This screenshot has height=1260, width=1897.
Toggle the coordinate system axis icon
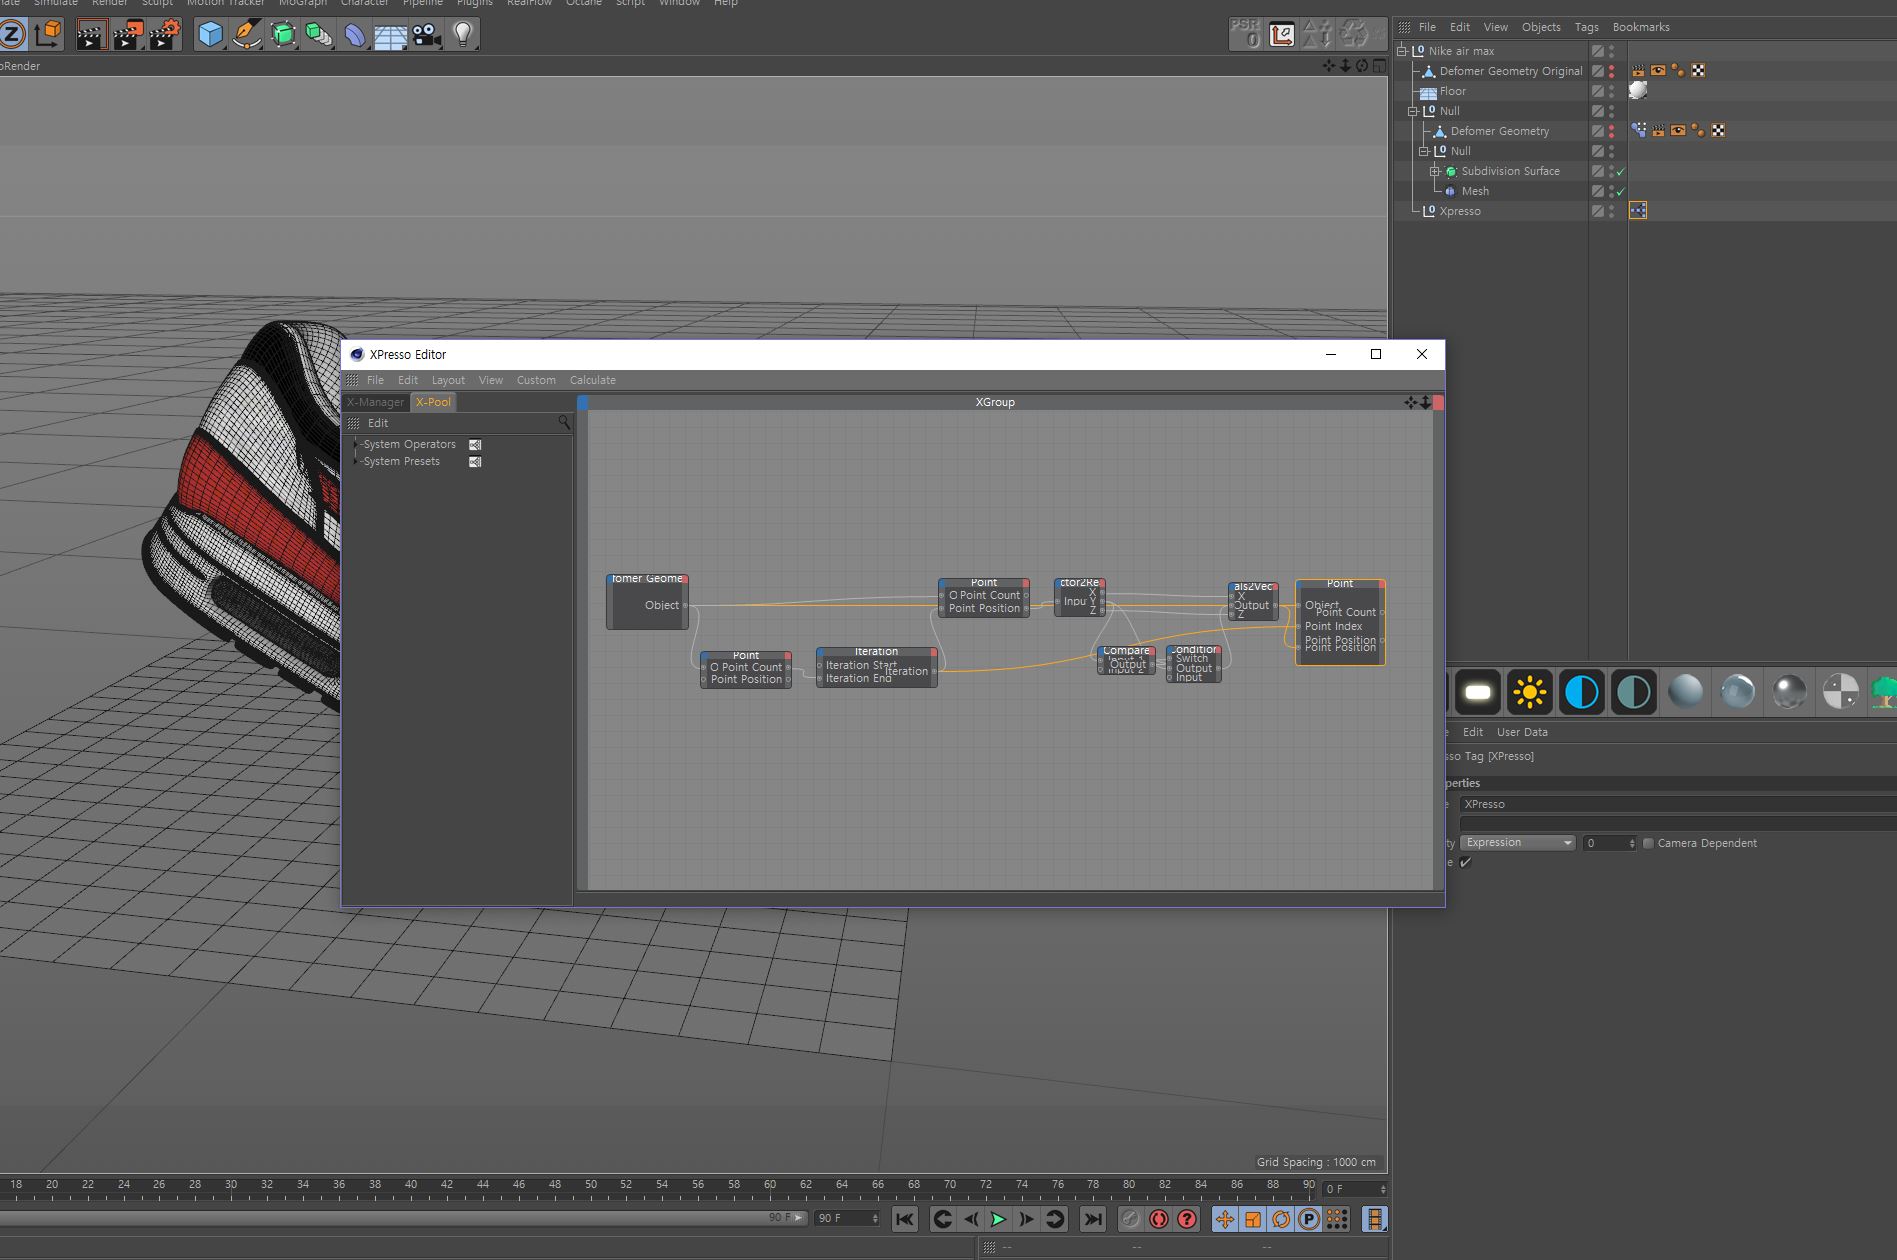coord(47,35)
